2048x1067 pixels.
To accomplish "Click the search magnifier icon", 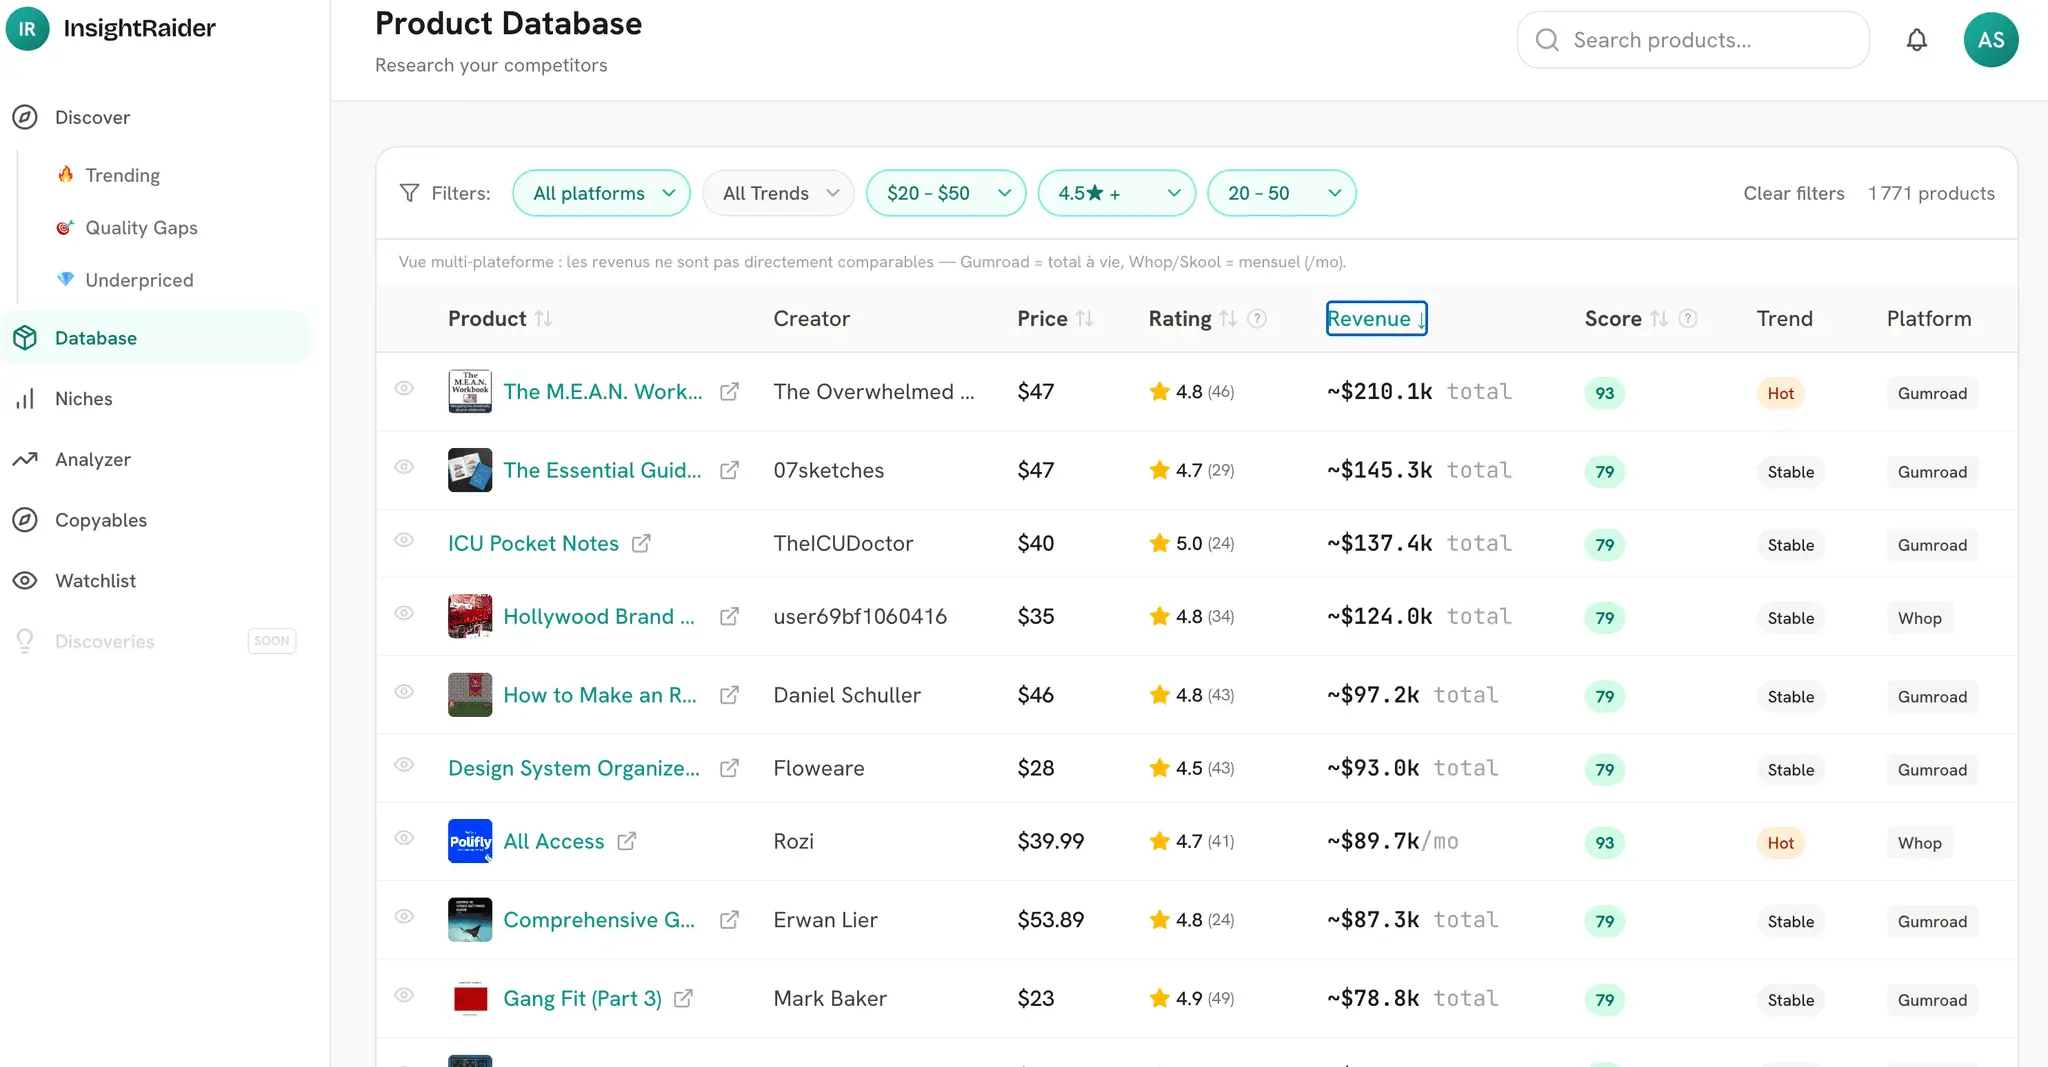I will [x=1547, y=40].
